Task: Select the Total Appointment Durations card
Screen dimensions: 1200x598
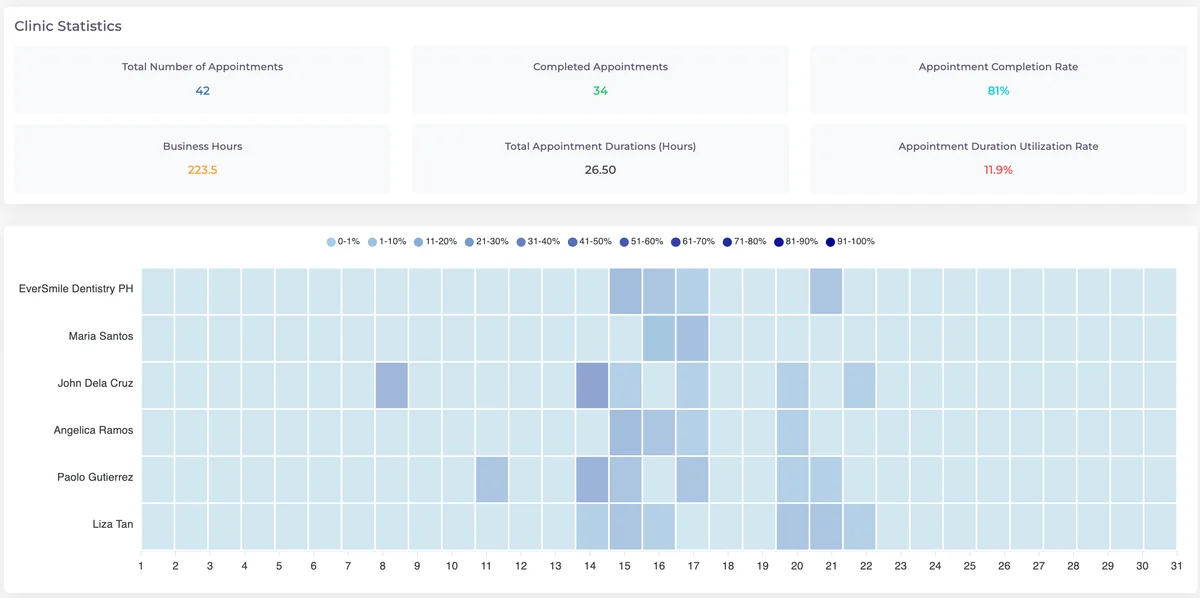Action: pos(600,158)
